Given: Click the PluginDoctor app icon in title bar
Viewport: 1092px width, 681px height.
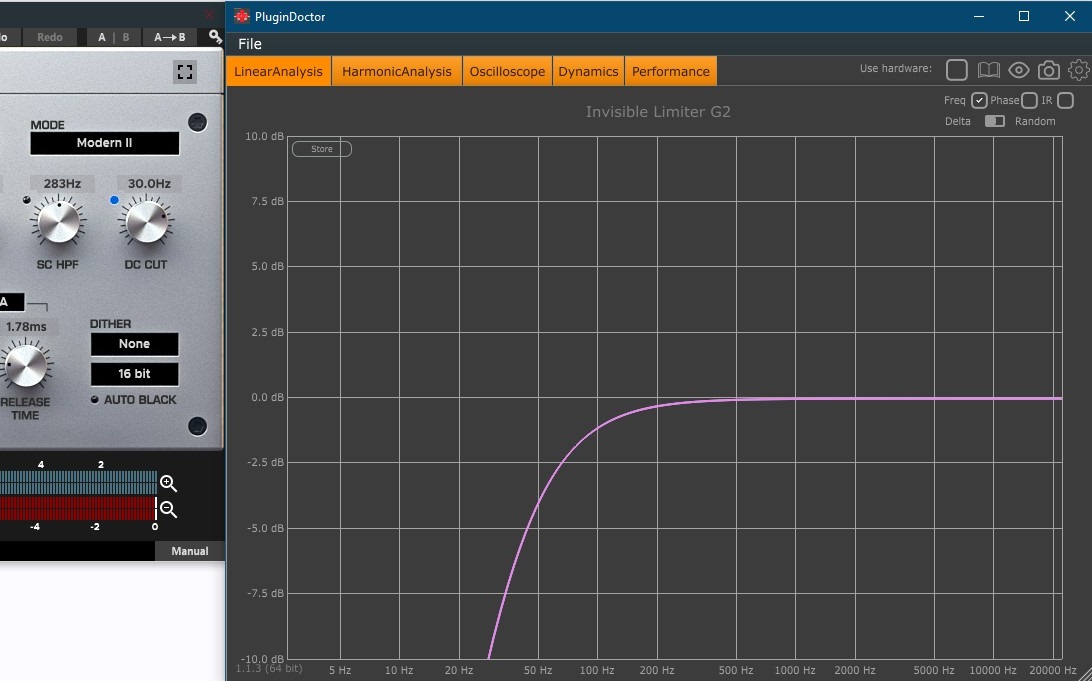Looking at the screenshot, I should [242, 16].
